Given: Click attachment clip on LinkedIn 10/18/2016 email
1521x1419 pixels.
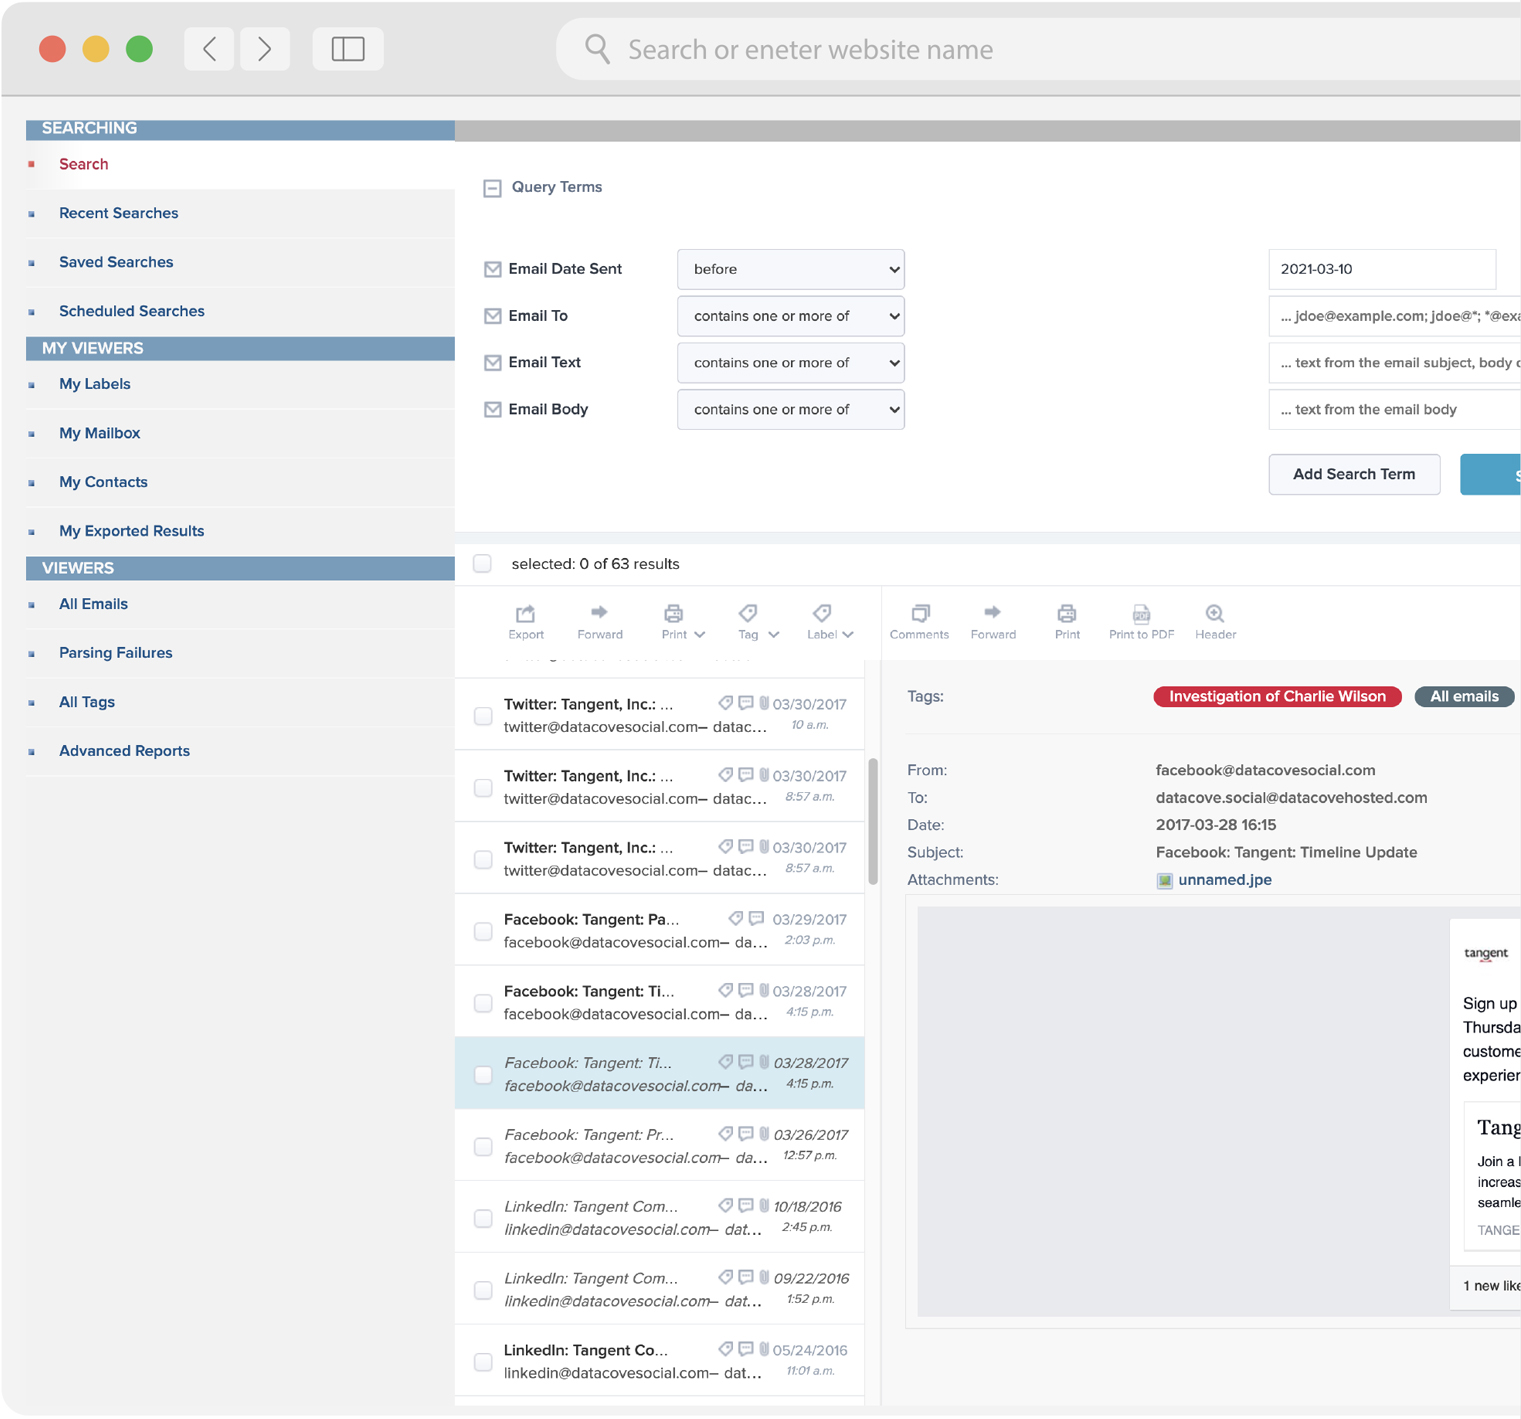Looking at the screenshot, I should (x=764, y=1205).
